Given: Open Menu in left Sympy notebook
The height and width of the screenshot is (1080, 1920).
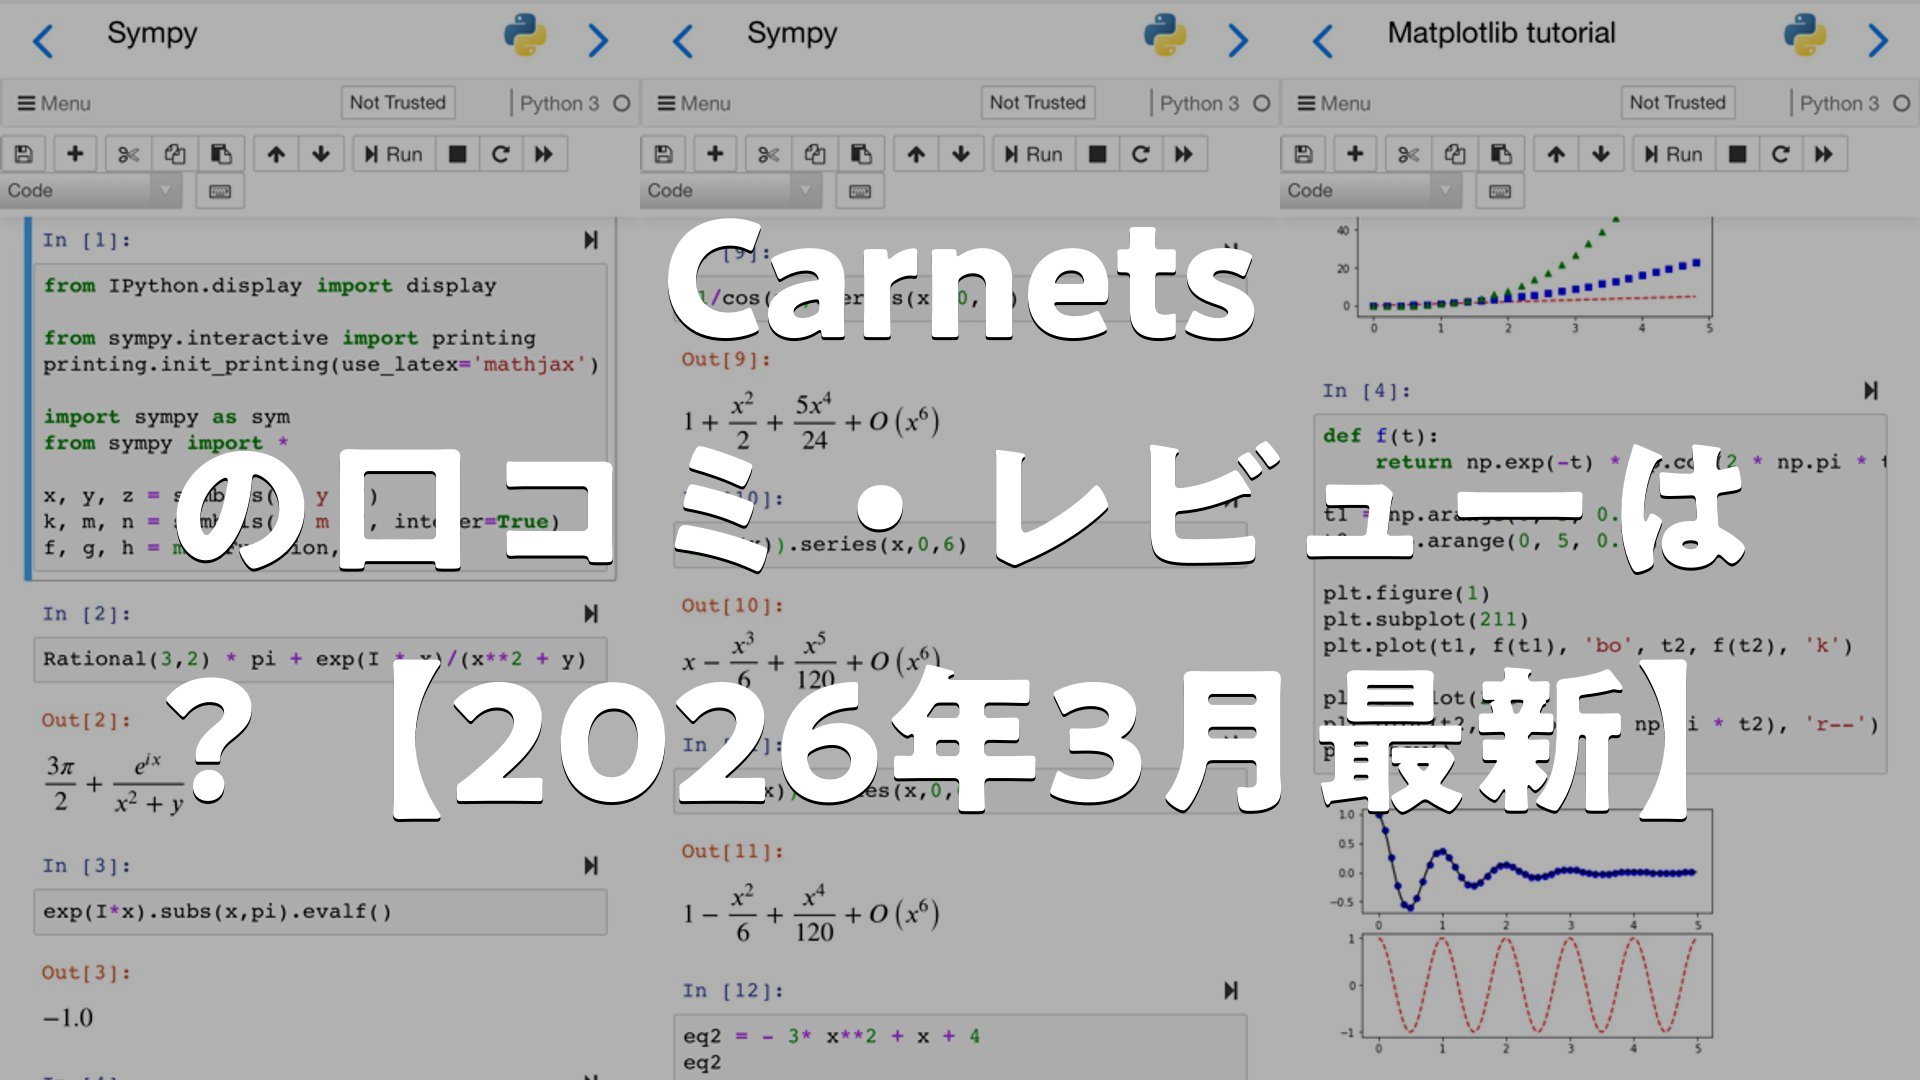Looking at the screenshot, I should [x=54, y=104].
